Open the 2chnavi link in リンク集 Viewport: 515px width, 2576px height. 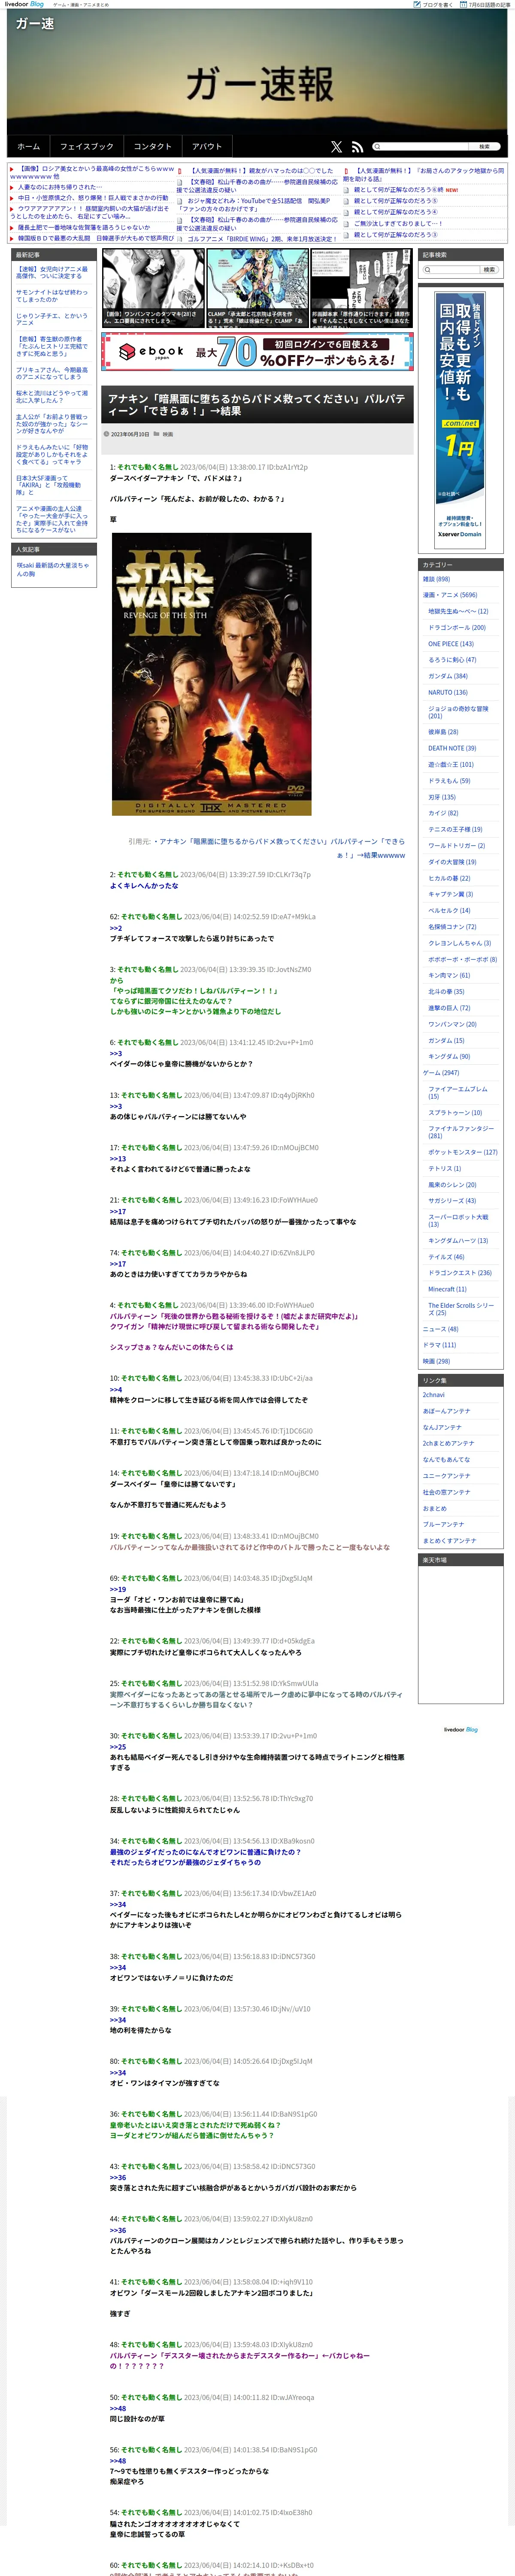tap(434, 1395)
